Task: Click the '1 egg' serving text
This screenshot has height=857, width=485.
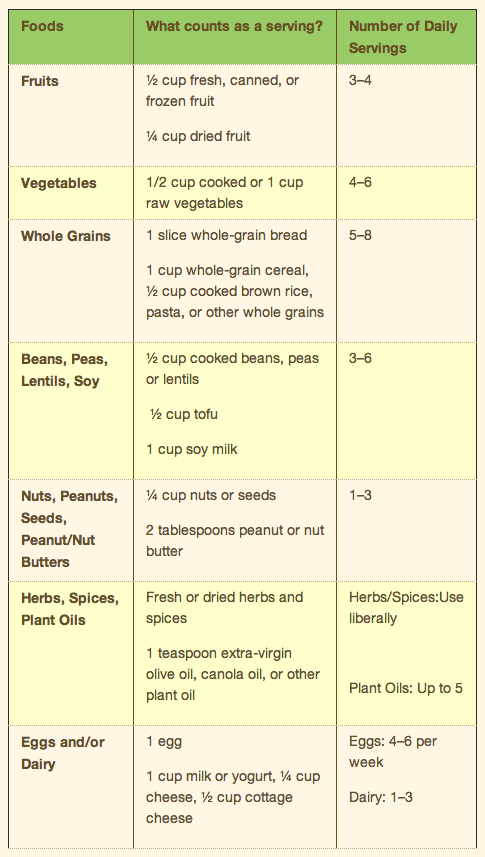Action: point(163,742)
